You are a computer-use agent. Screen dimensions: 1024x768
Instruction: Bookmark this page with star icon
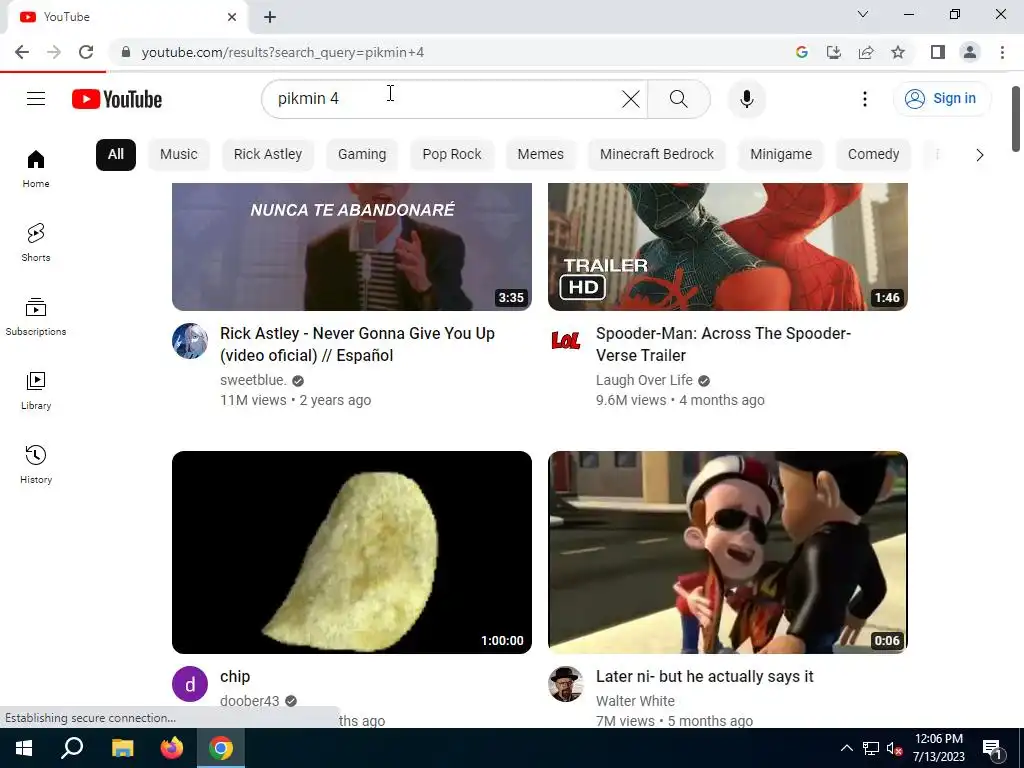tap(898, 52)
